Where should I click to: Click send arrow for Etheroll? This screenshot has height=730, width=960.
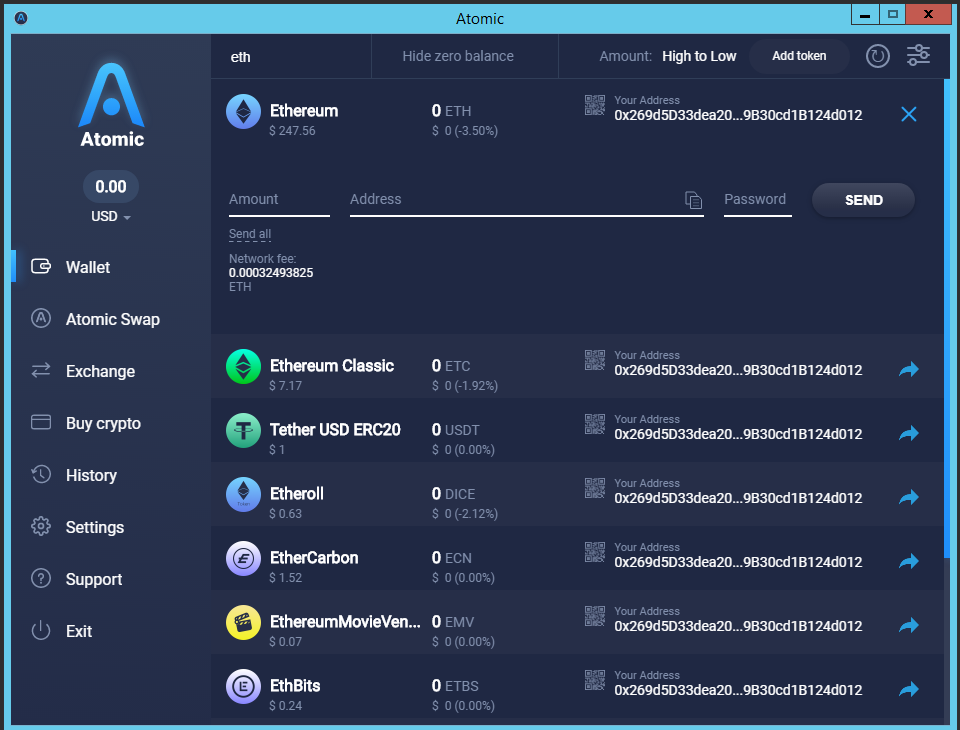coord(909,497)
